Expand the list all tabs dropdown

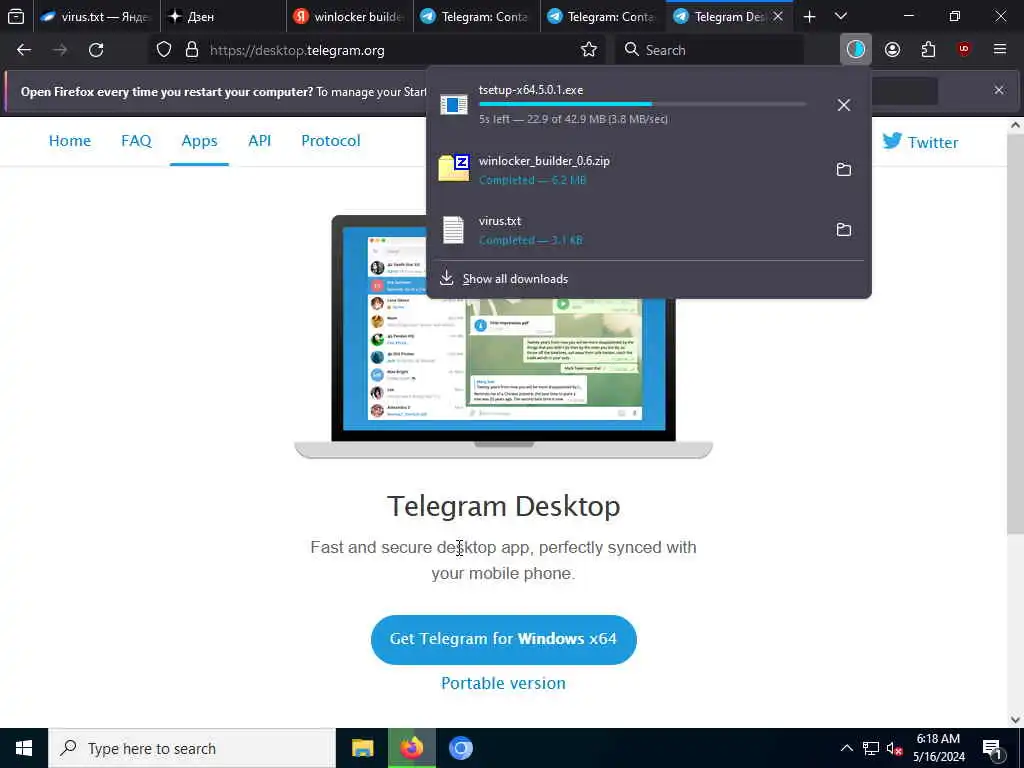(841, 17)
